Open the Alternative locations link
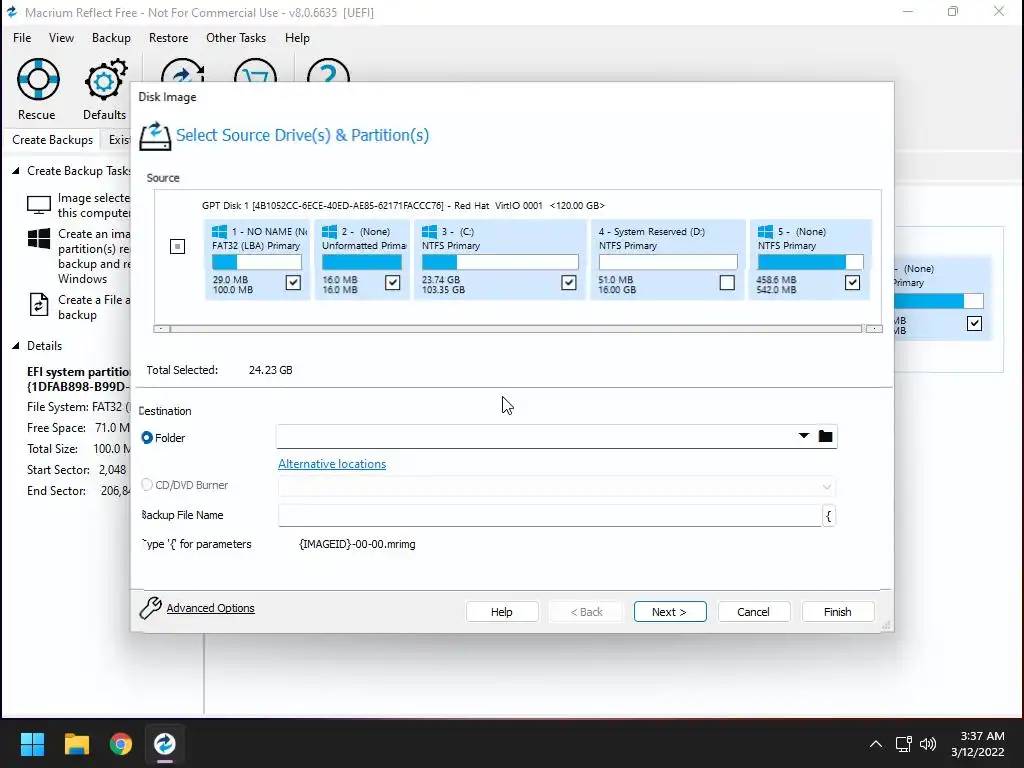The width and height of the screenshot is (1024, 768). point(332,464)
